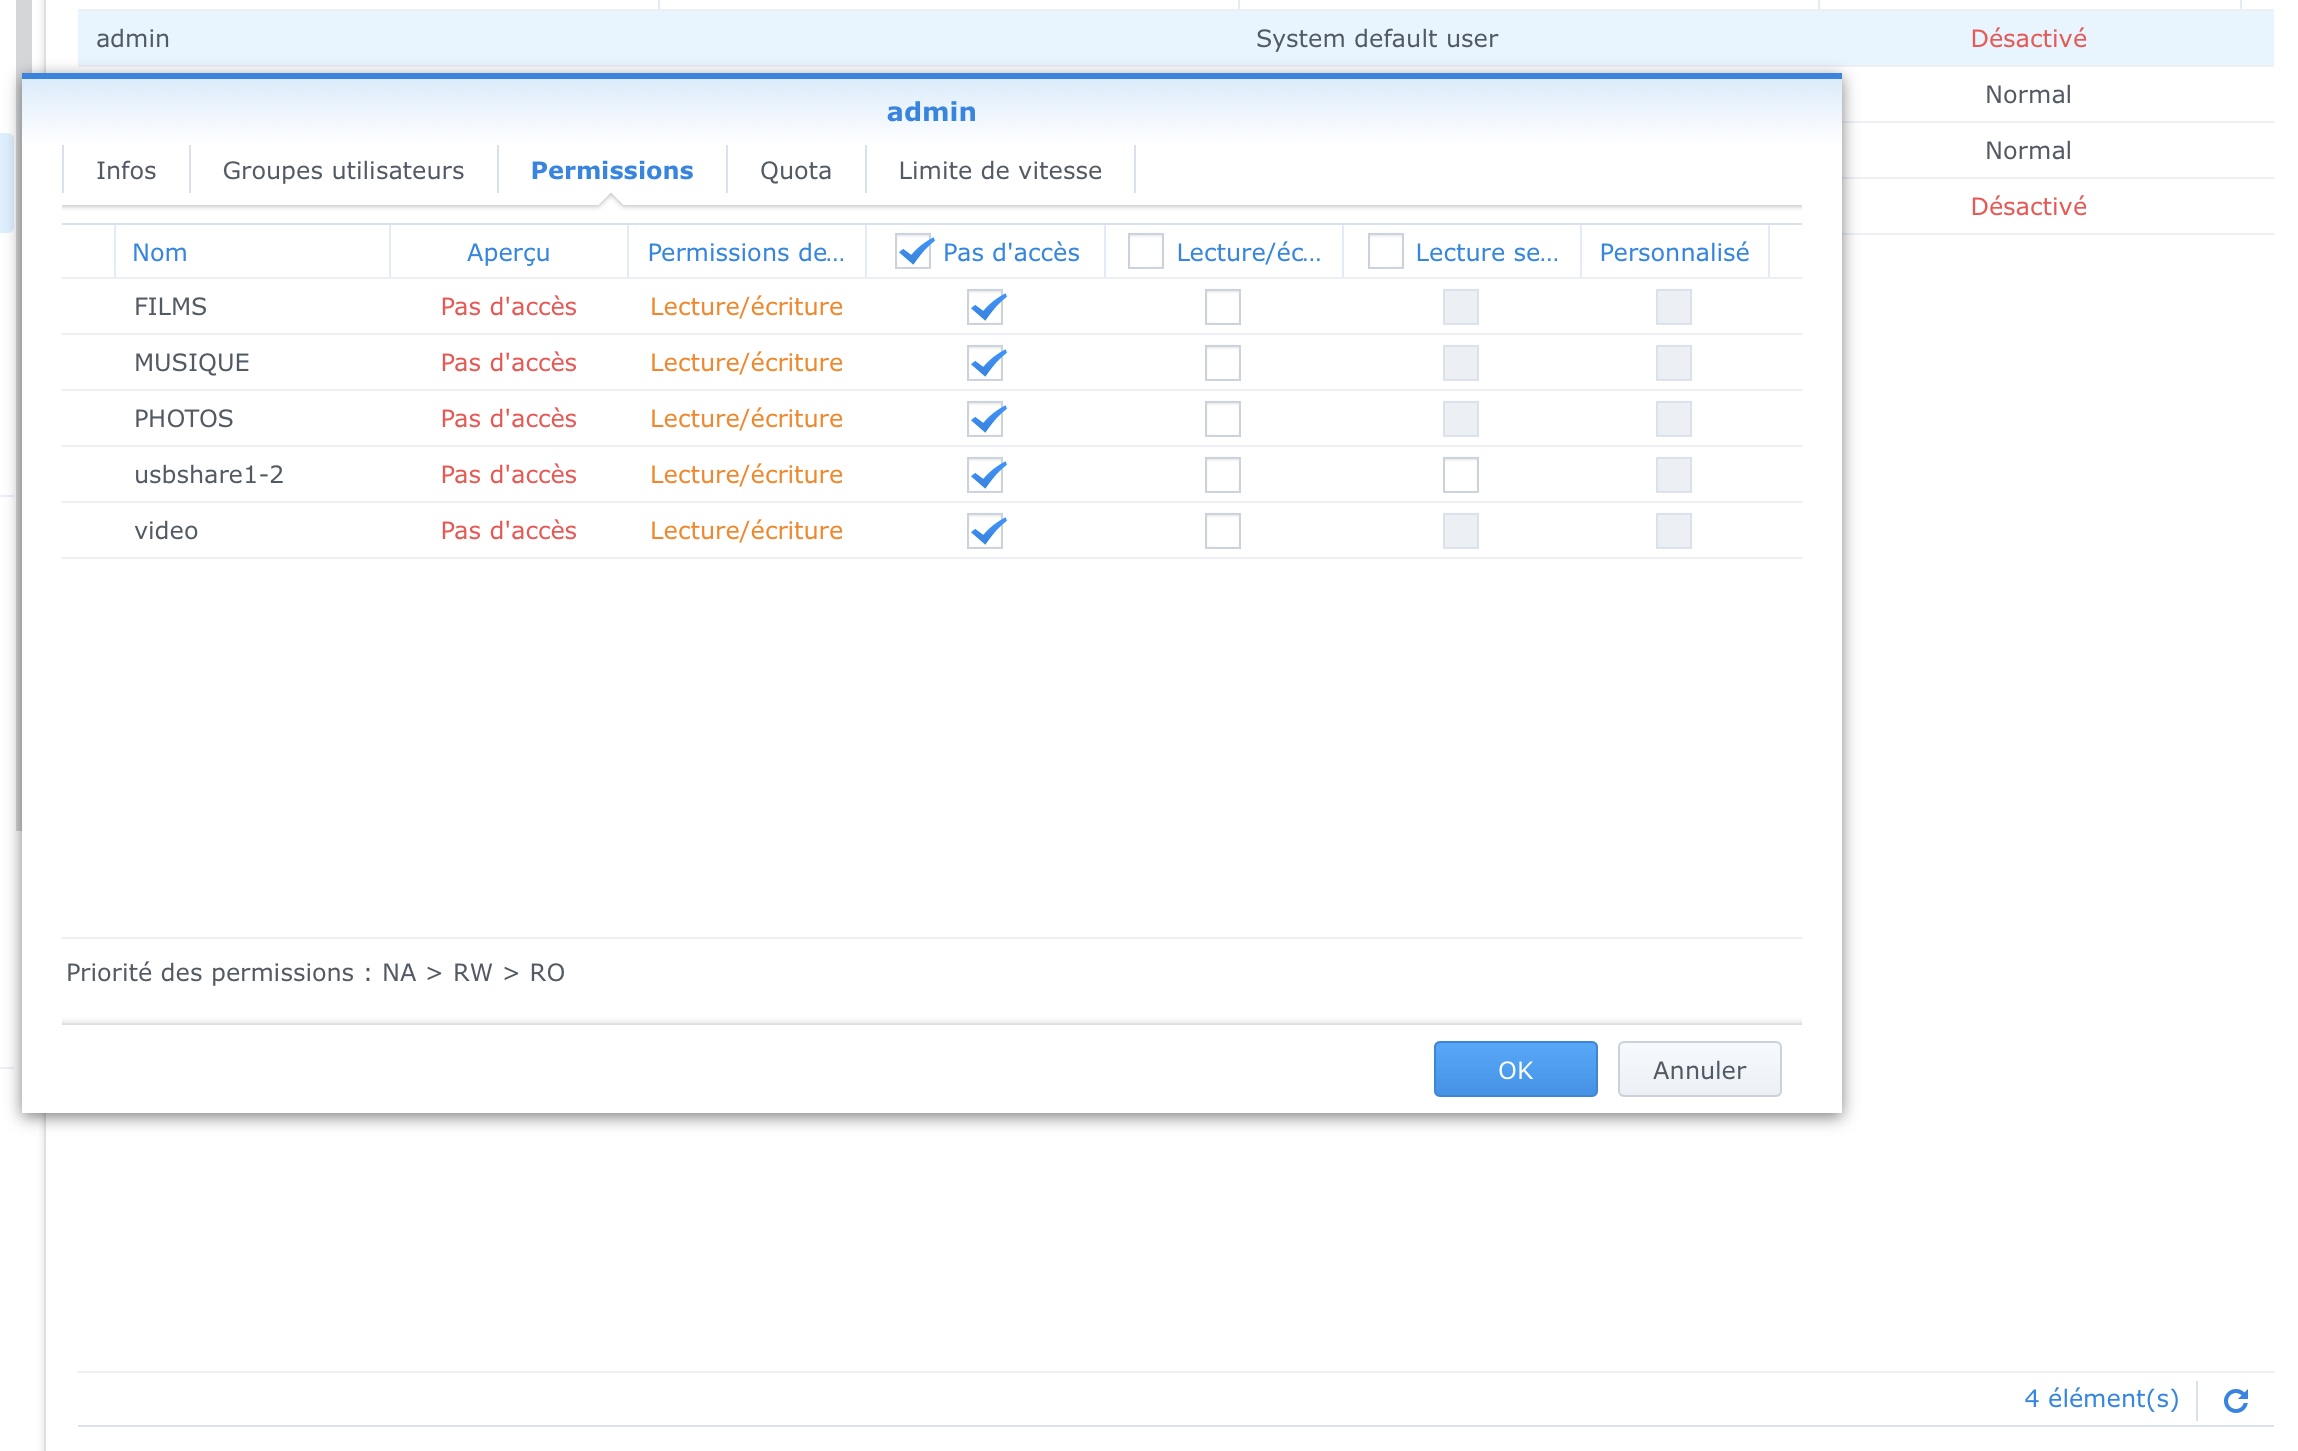Go to the Limite de vitesse tab
The width and height of the screenshot is (2298, 1451).
point(1000,171)
